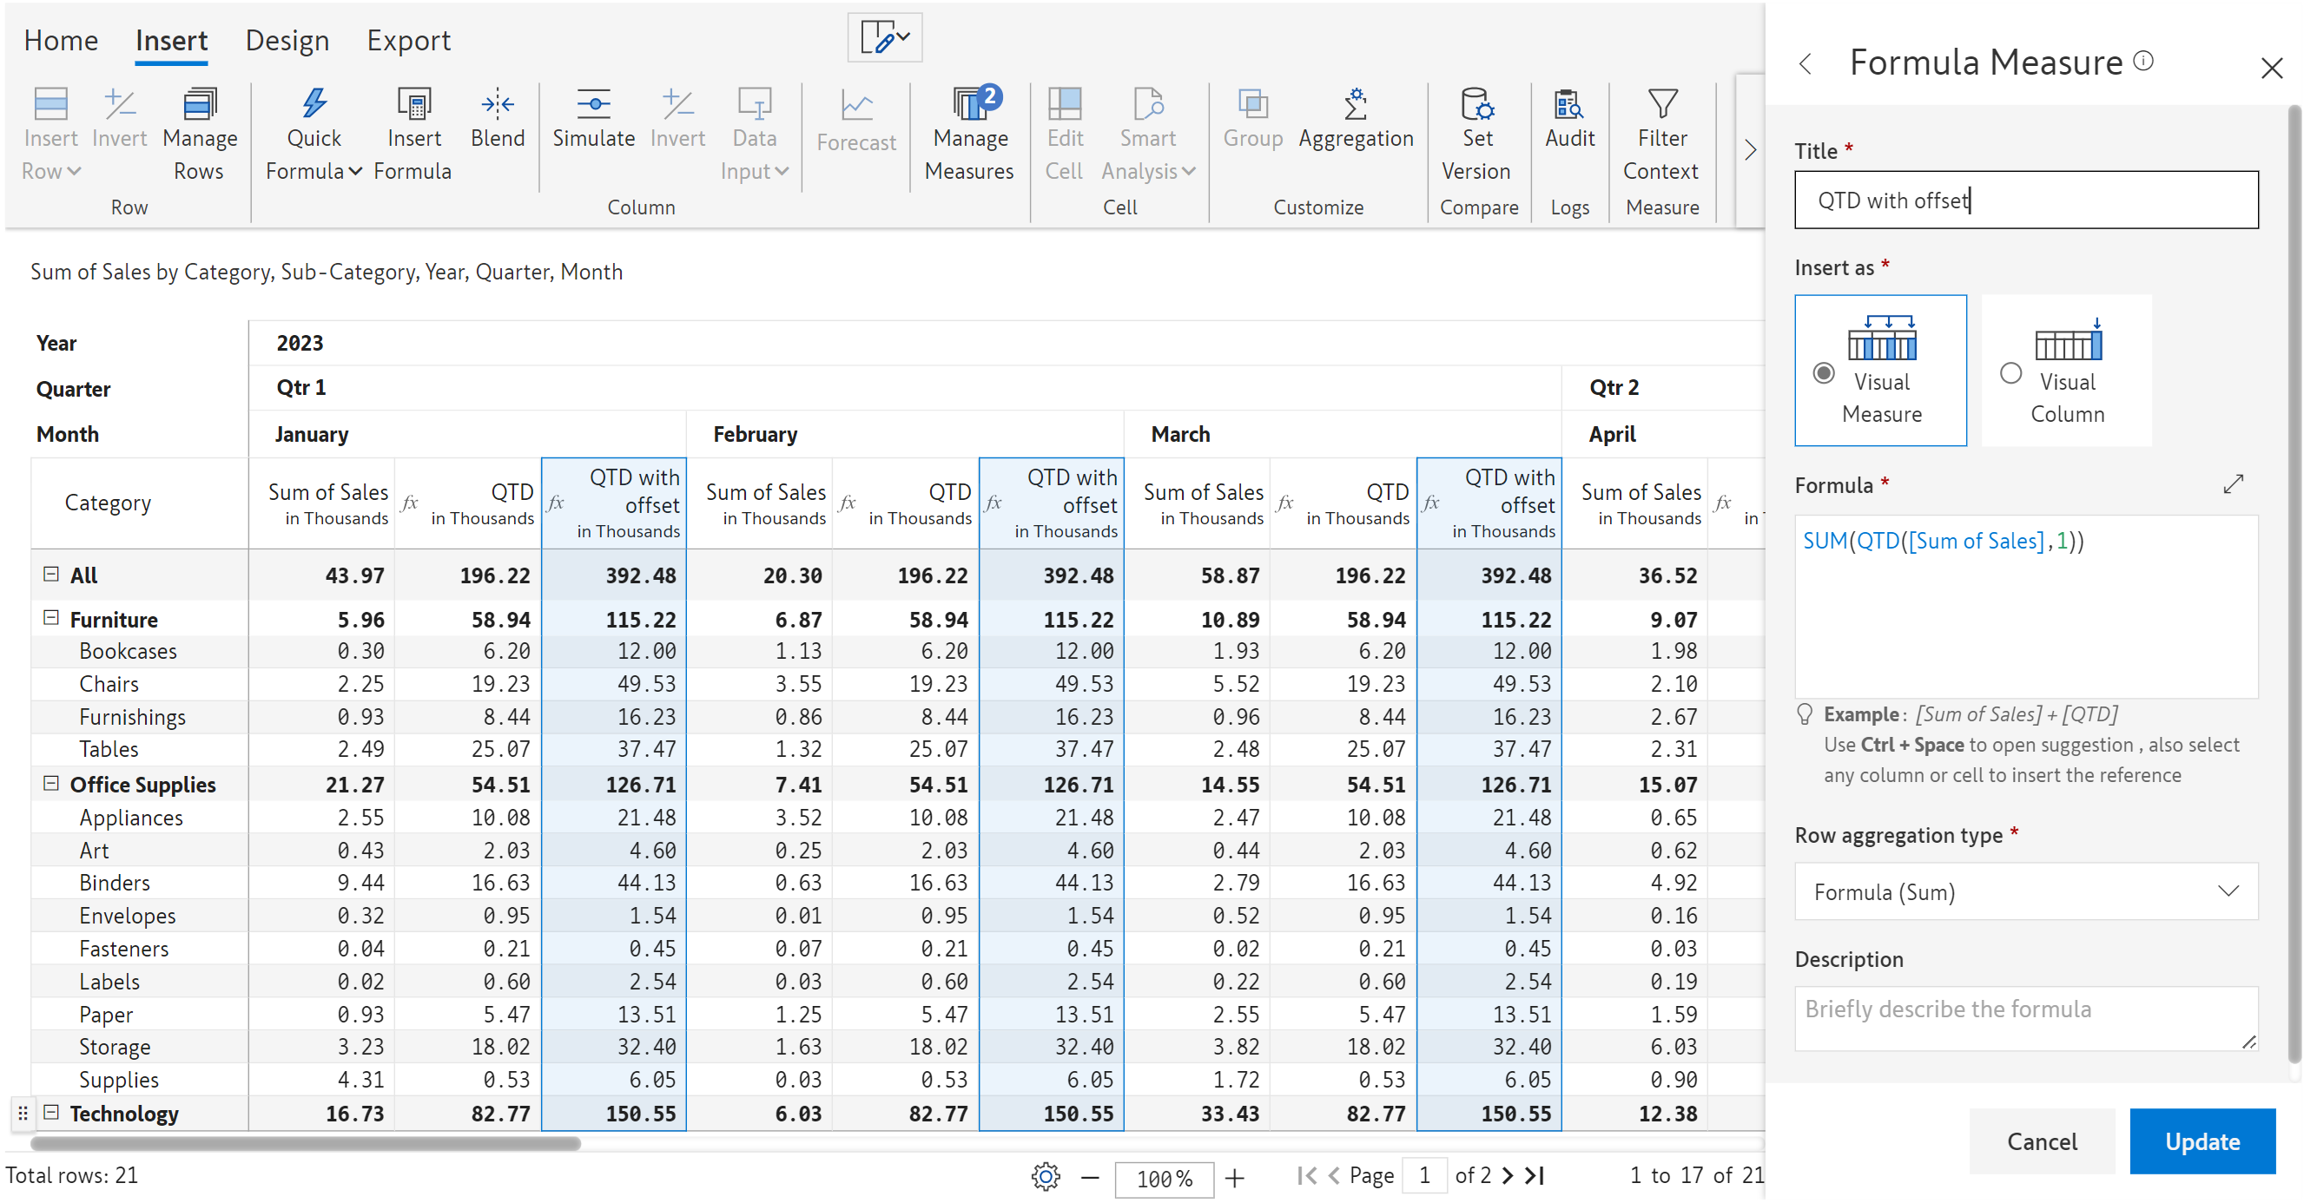This screenshot has width=2304, height=1203.
Task: Click the horizontal scrollbar below the table
Action: 305,1143
